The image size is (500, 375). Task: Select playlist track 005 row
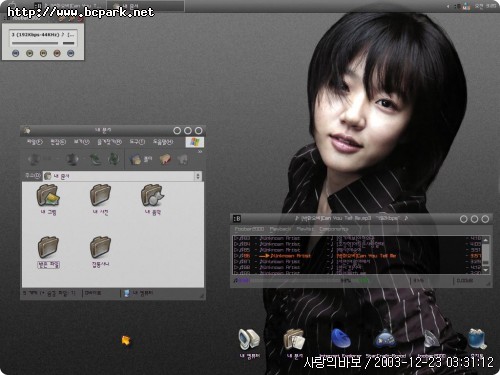357,250
